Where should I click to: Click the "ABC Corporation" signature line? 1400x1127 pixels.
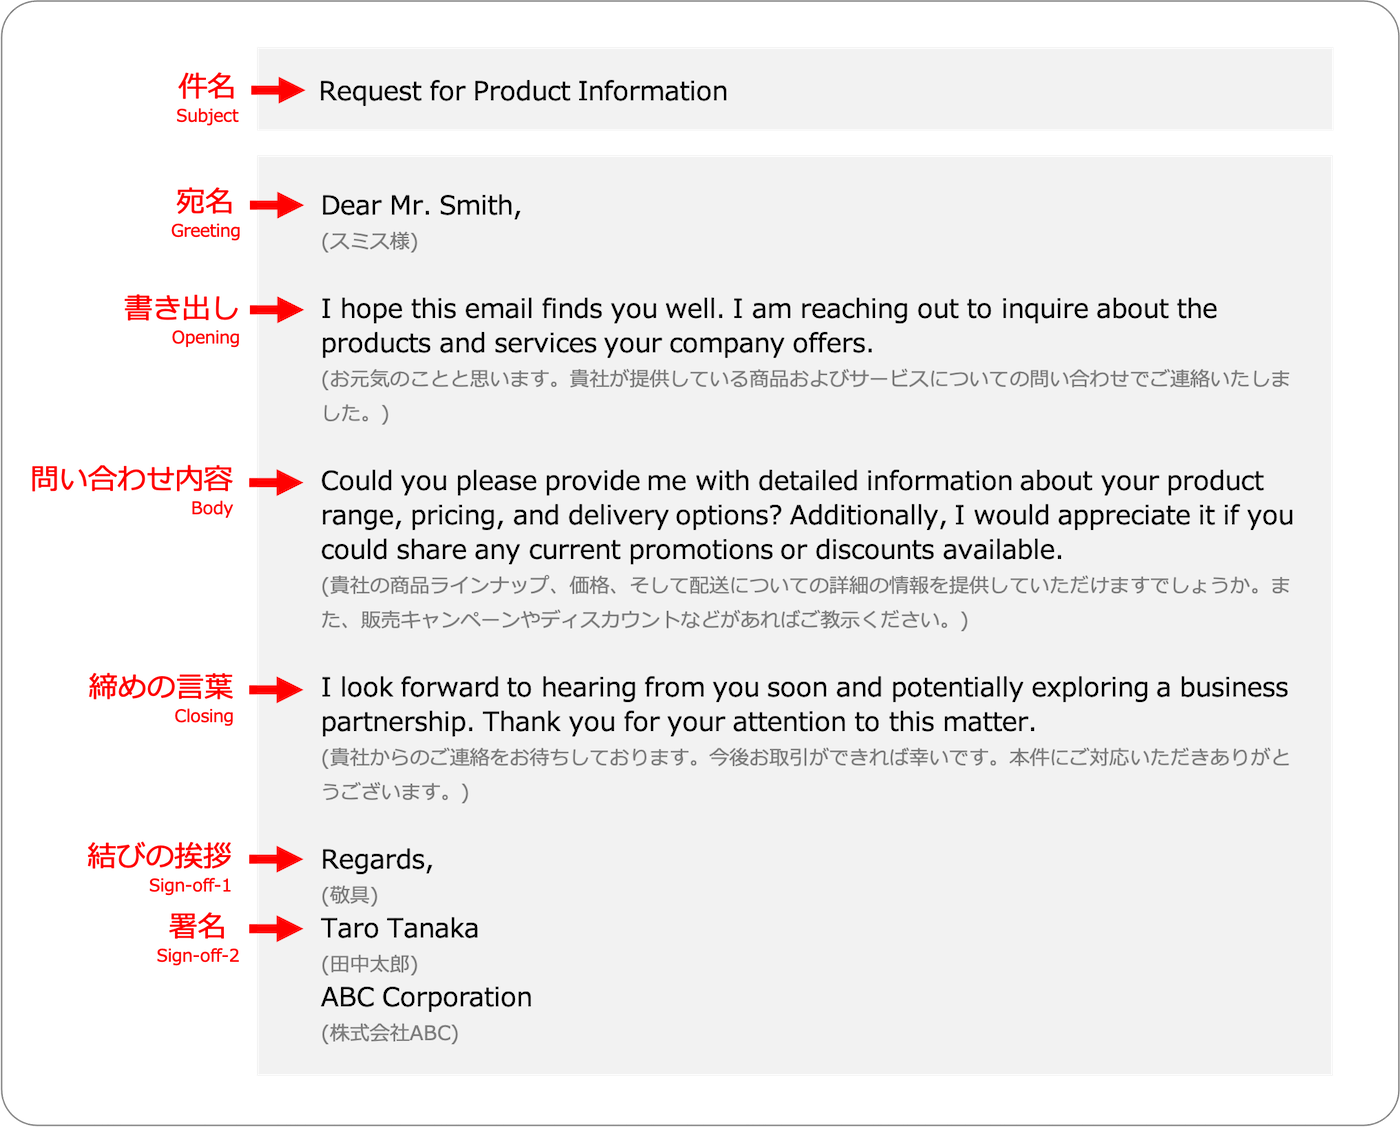(x=426, y=997)
